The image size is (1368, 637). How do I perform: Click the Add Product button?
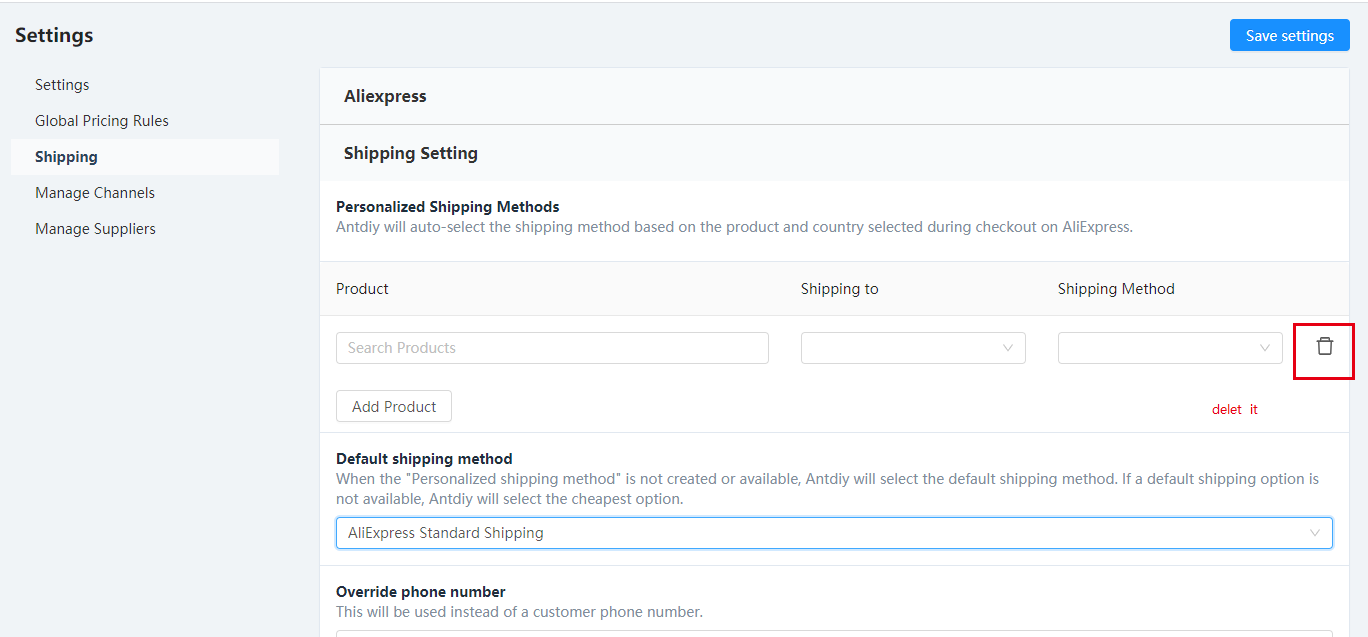pyautogui.click(x=394, y=407)
